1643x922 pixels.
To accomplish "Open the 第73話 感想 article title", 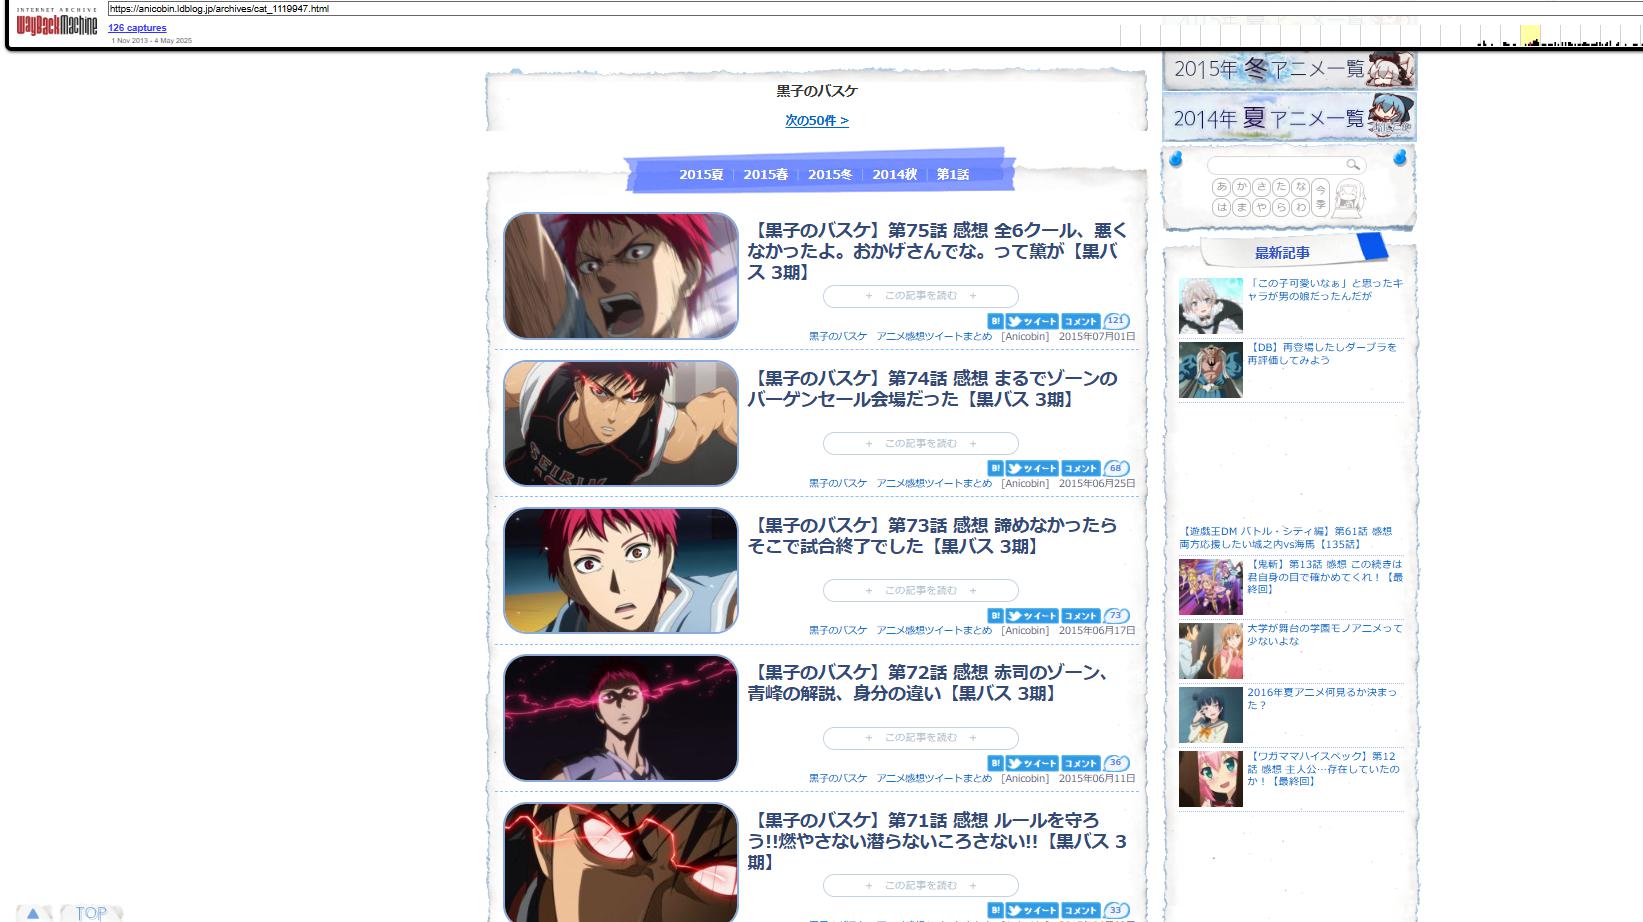I will 933,536.
